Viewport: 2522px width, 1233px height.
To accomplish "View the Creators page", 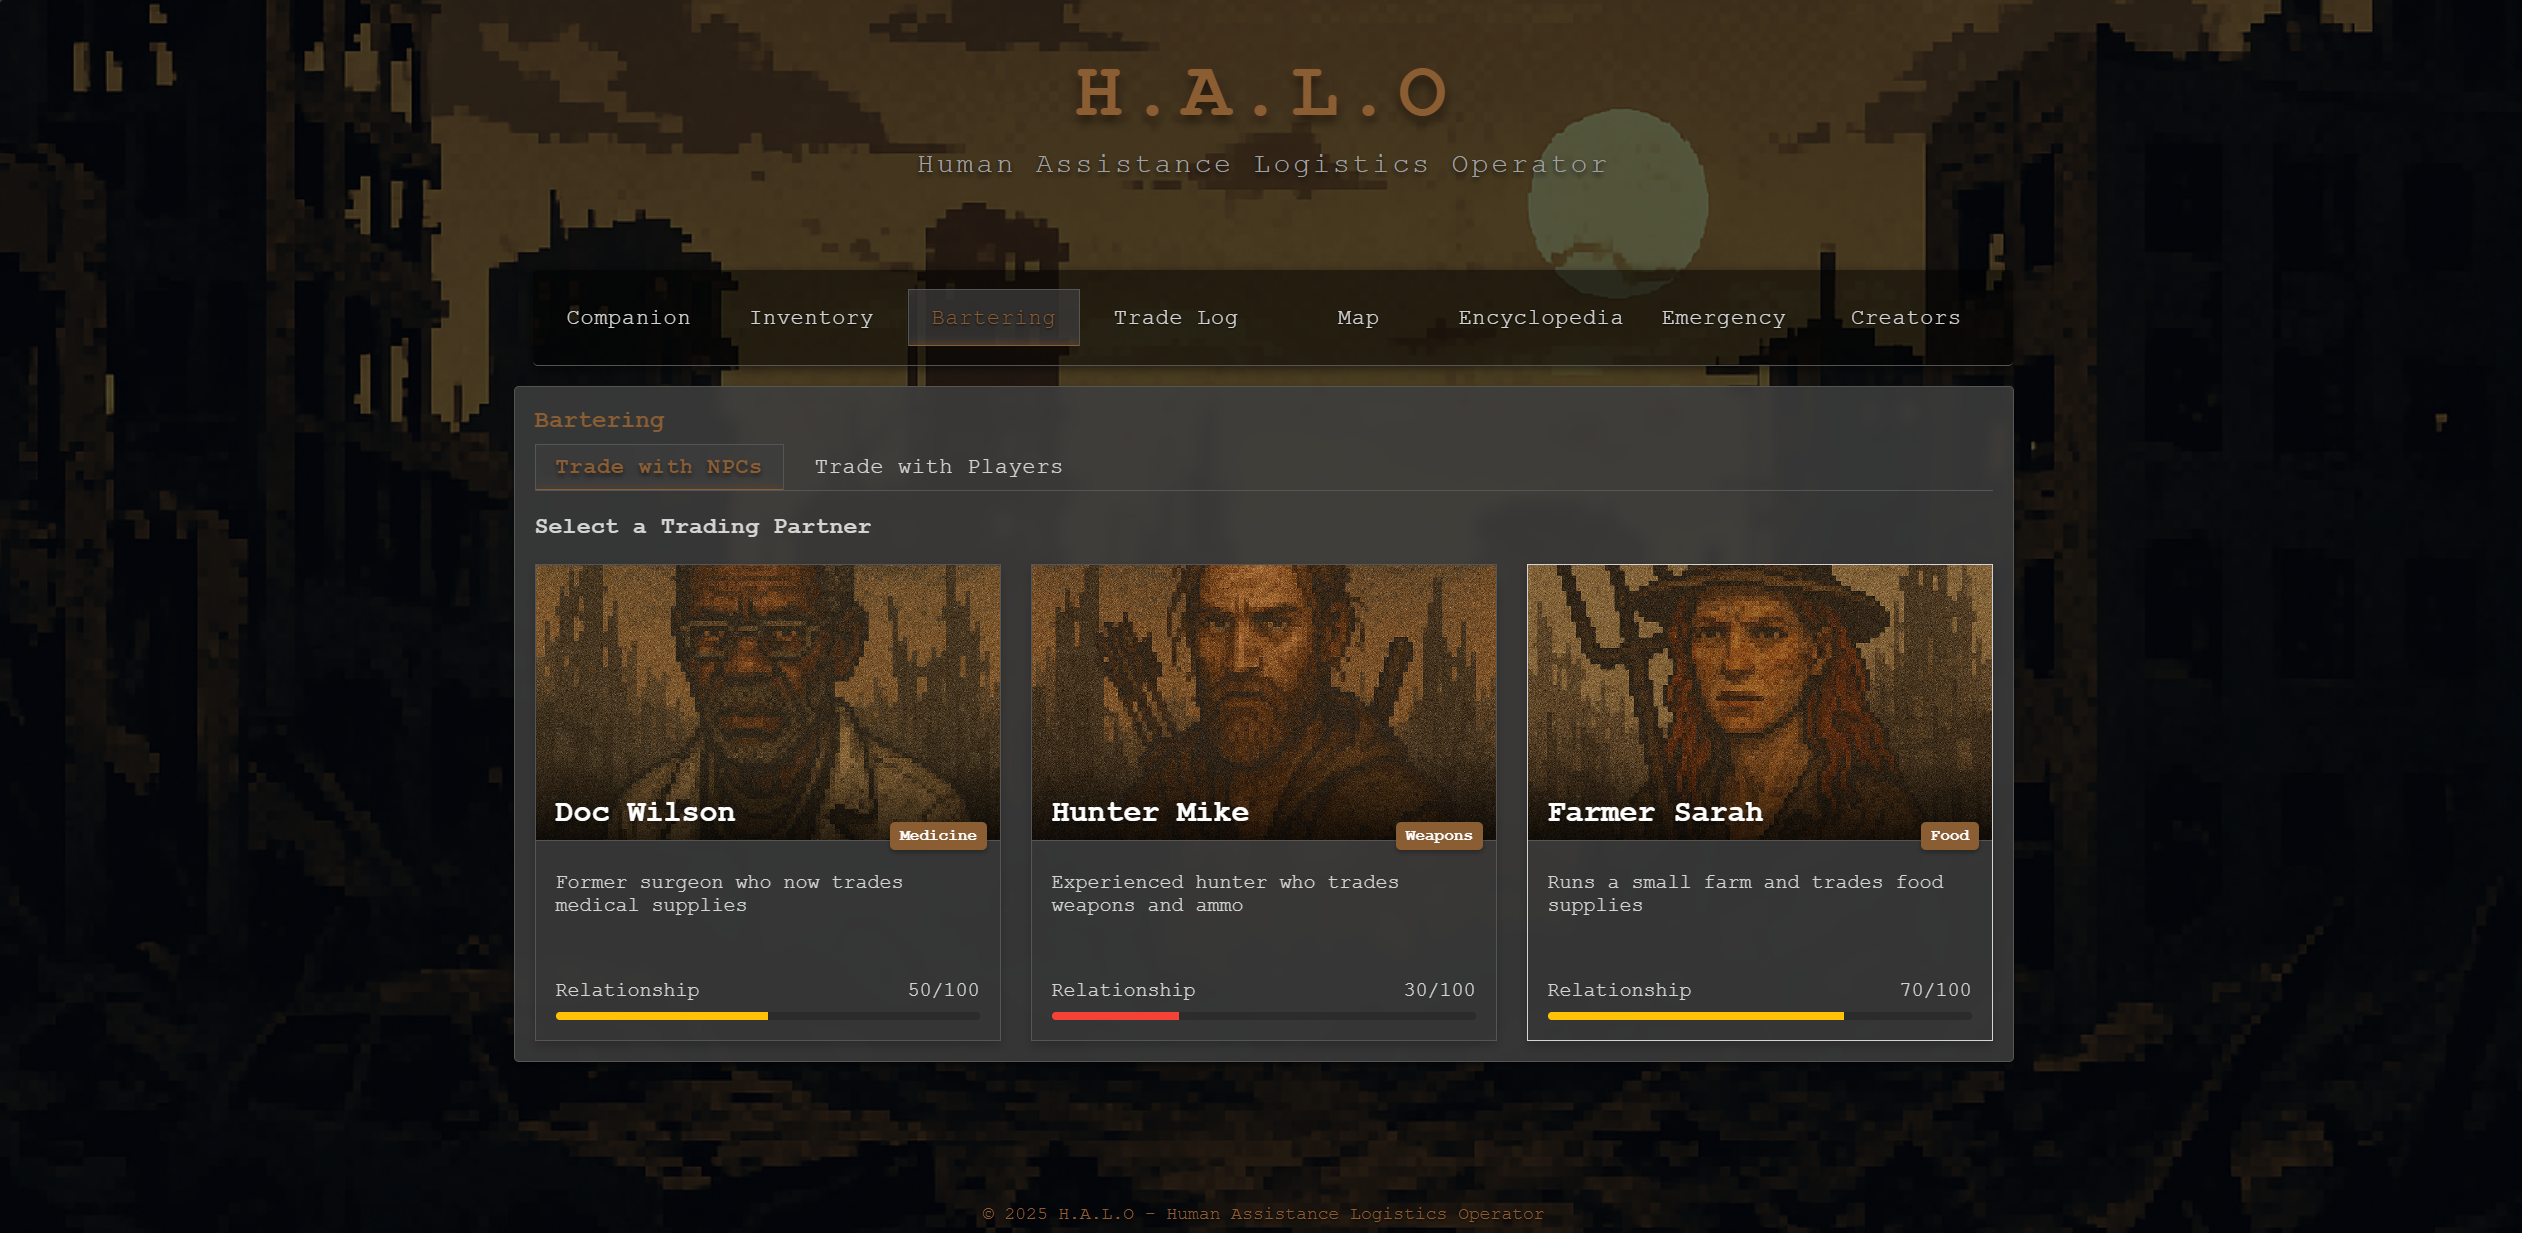I will coord(1904,318).
